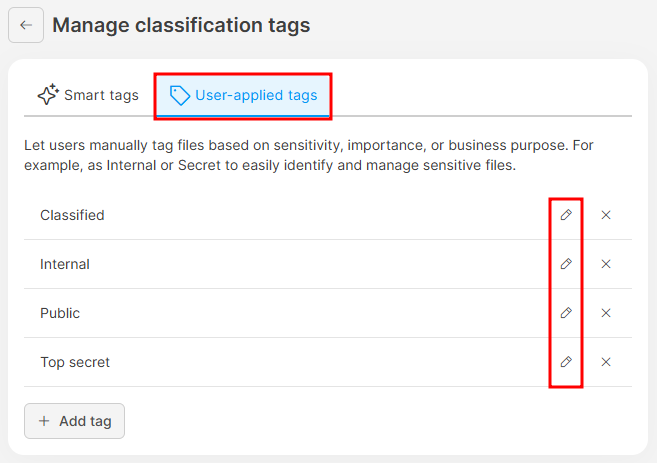This screenshot has height=463, width=657.
Task: Edit the Classified tag with pencil icon
Action: click(566, 215)
